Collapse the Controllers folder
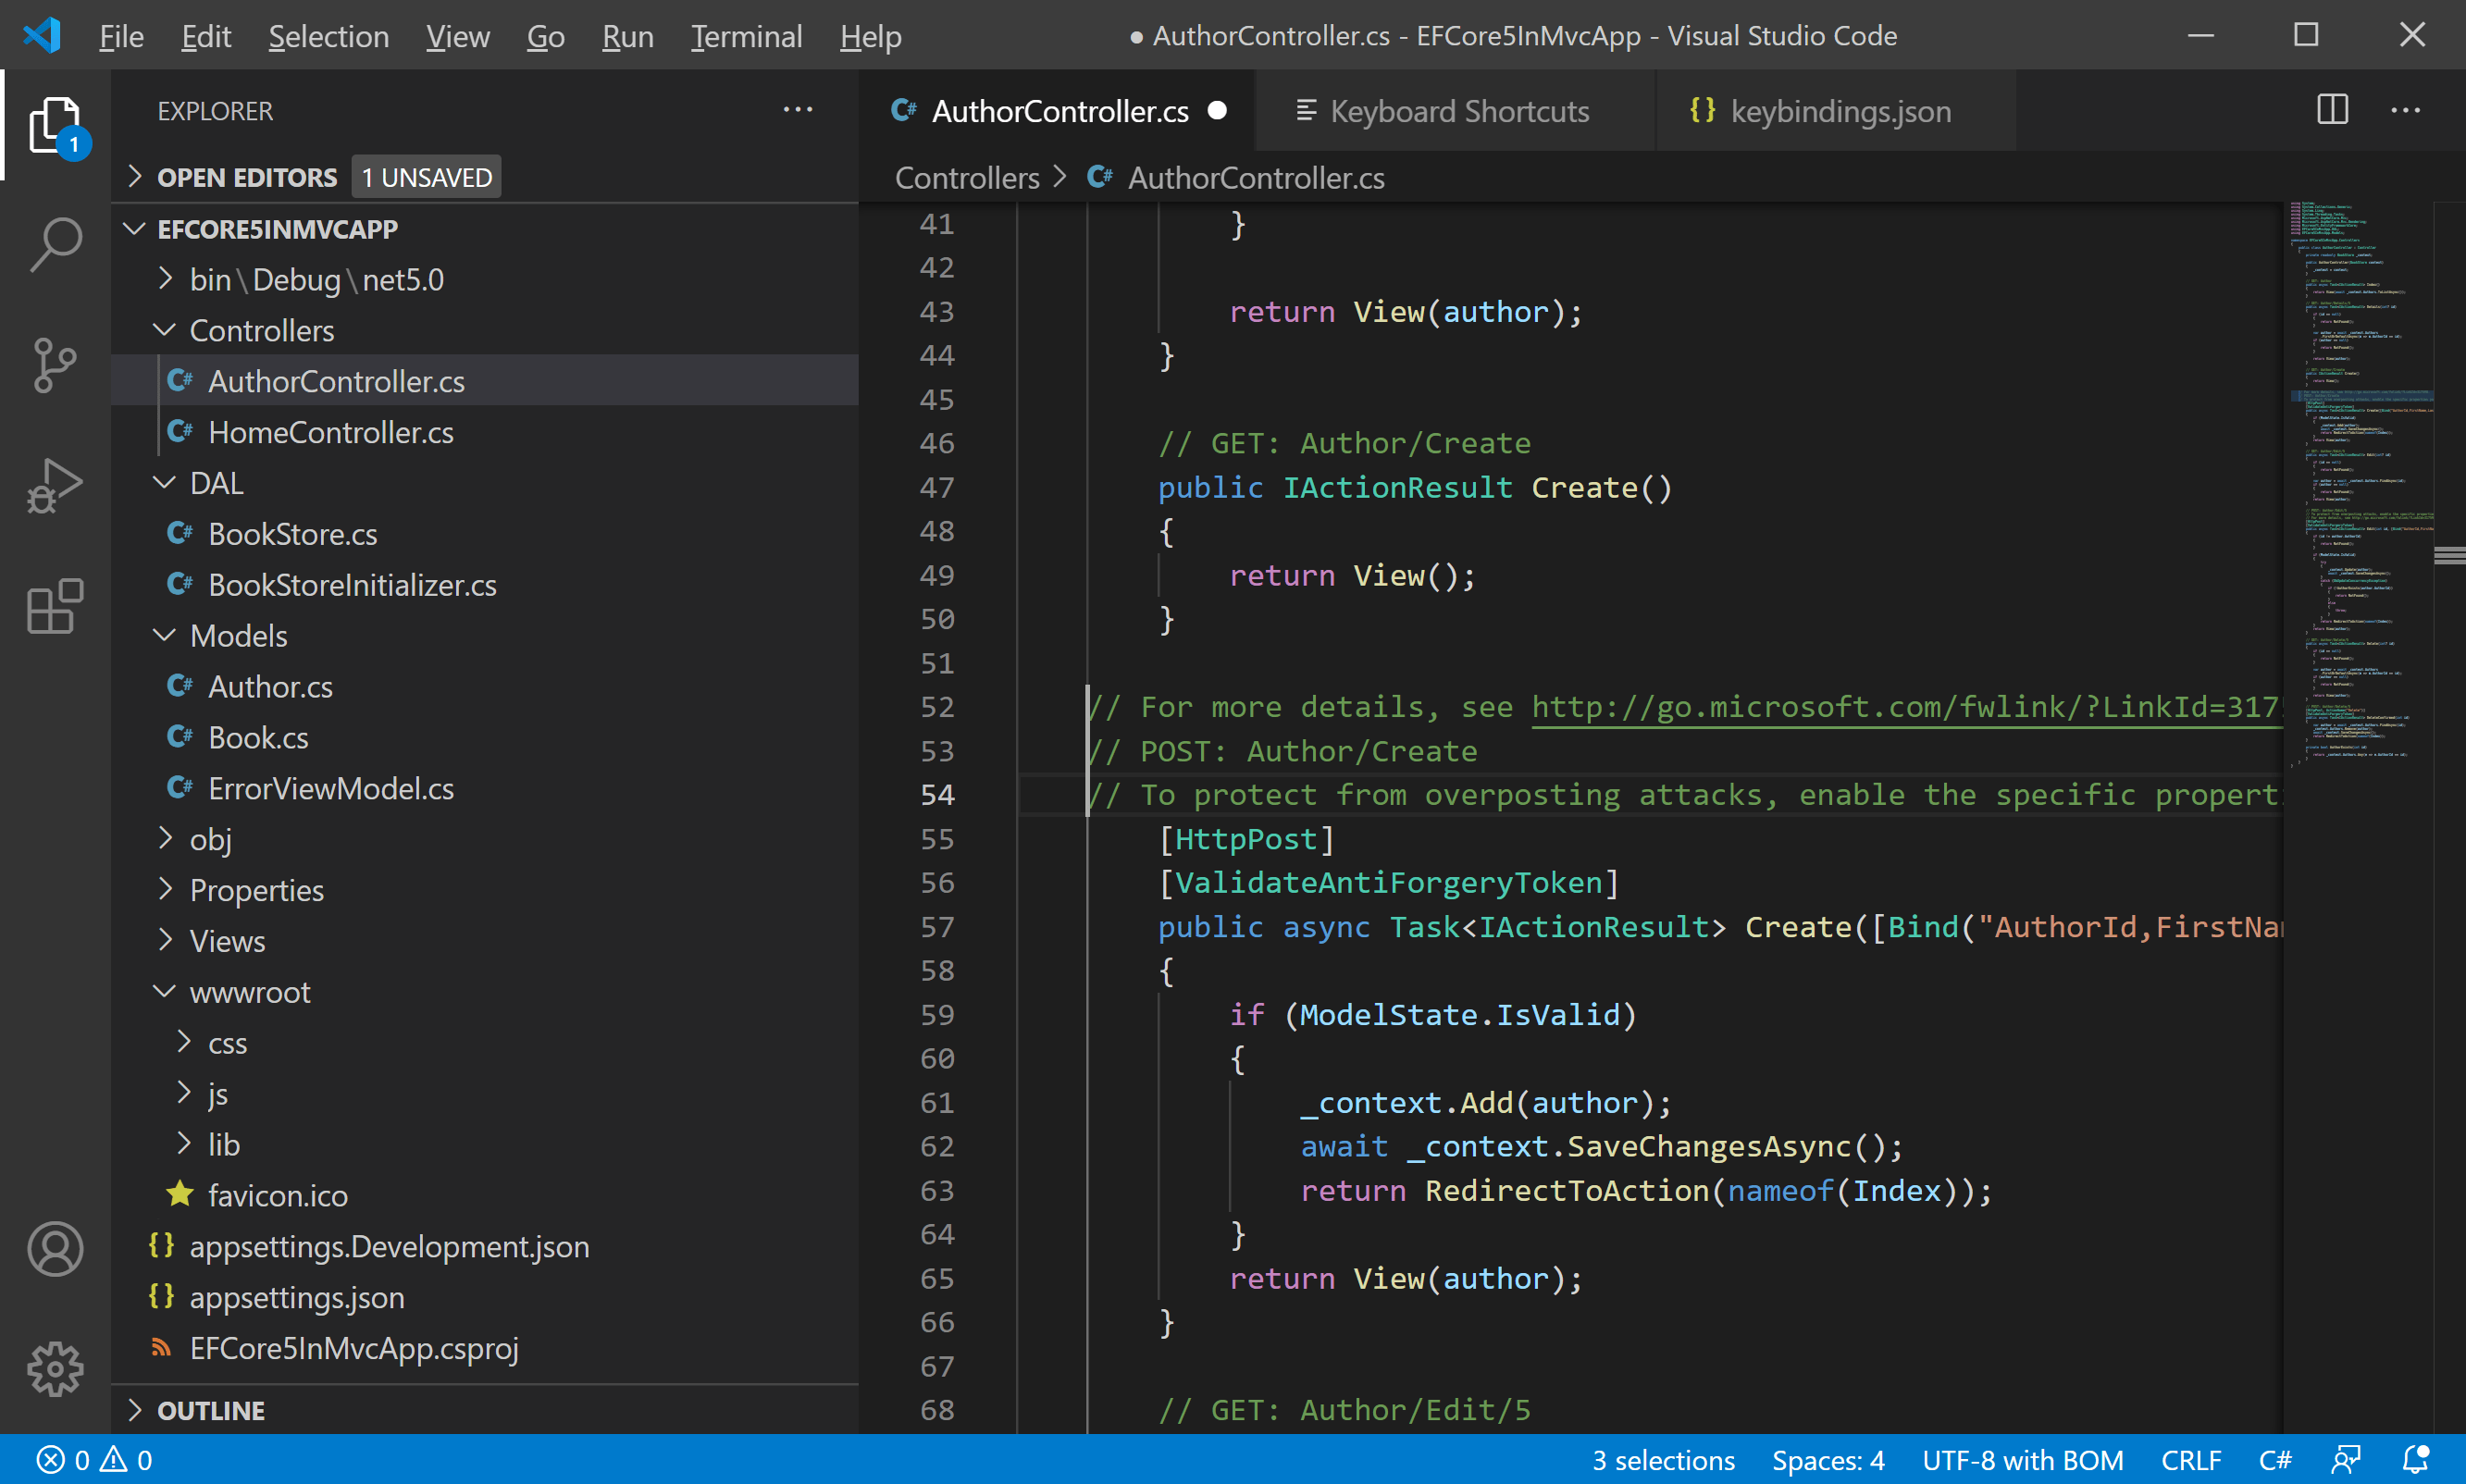 click(x=485, y=331)
